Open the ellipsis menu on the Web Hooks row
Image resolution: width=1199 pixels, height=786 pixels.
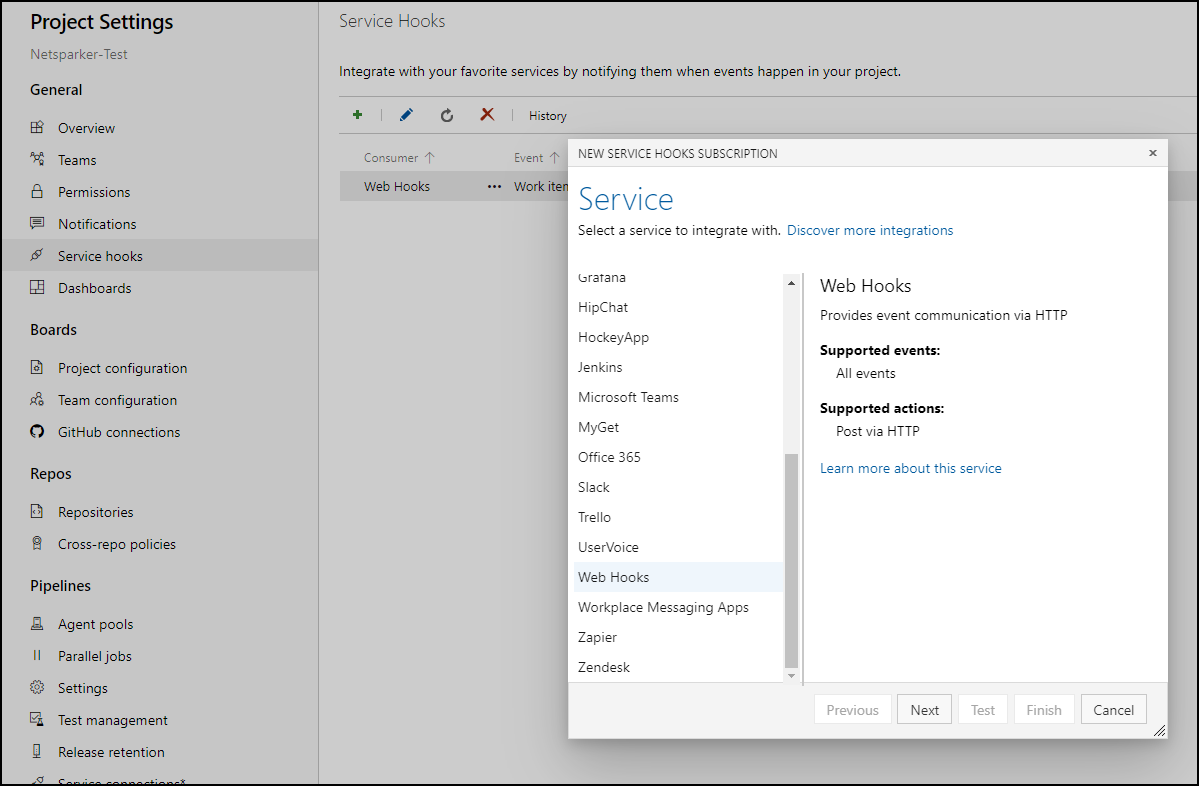[x=497, y=186]
